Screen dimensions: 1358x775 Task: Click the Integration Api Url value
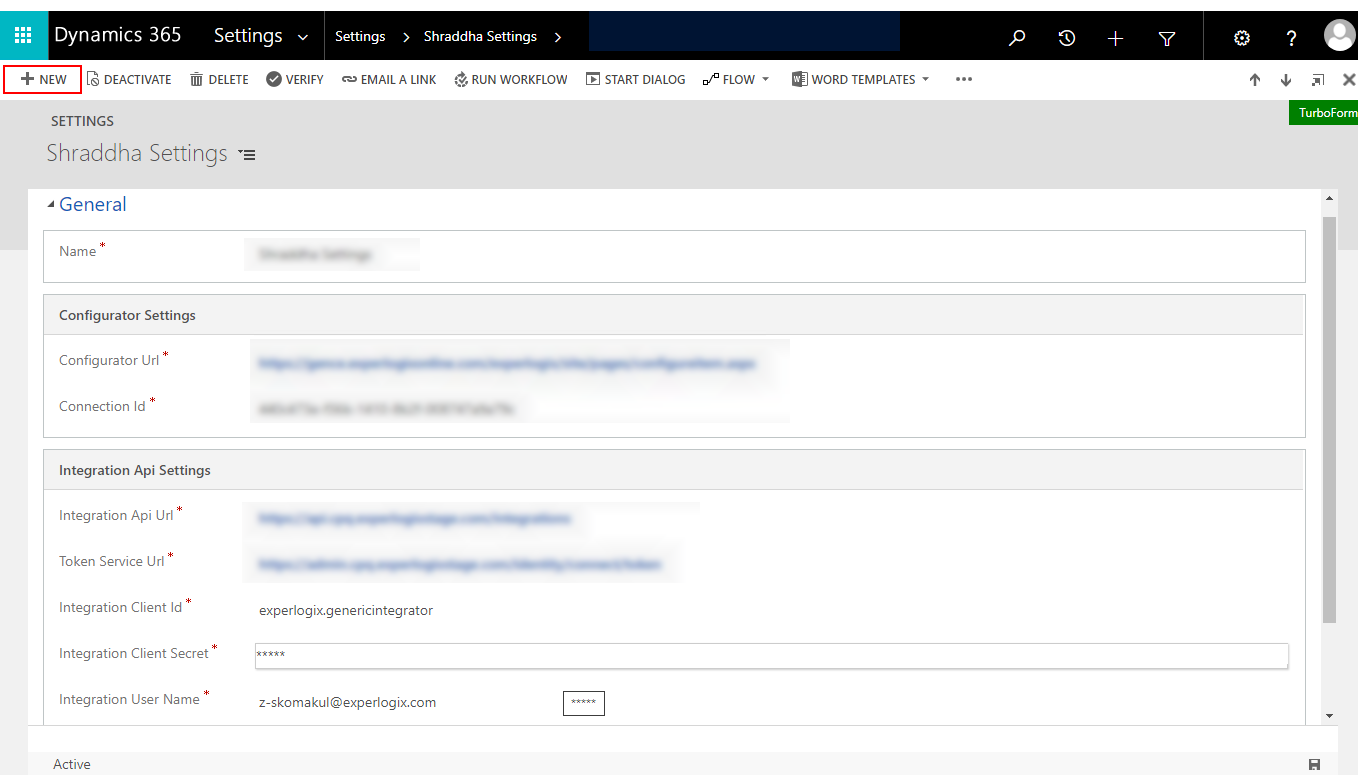pyautogui.click(x=415, y=518)
